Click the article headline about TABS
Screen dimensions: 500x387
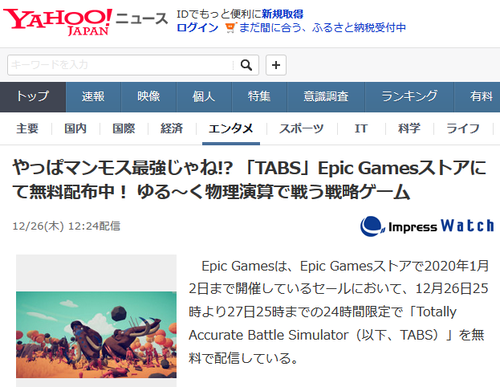(x=249, y=180)
